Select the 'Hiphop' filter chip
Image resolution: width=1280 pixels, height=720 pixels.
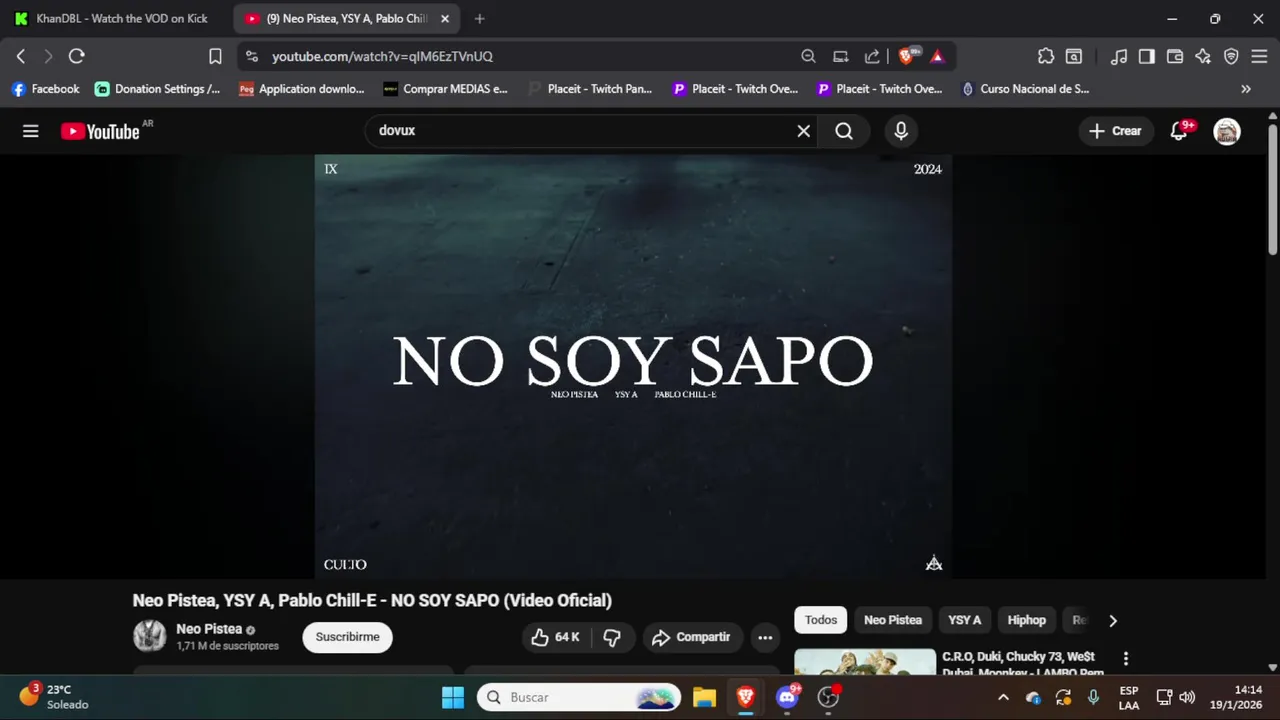point(1027,620)
